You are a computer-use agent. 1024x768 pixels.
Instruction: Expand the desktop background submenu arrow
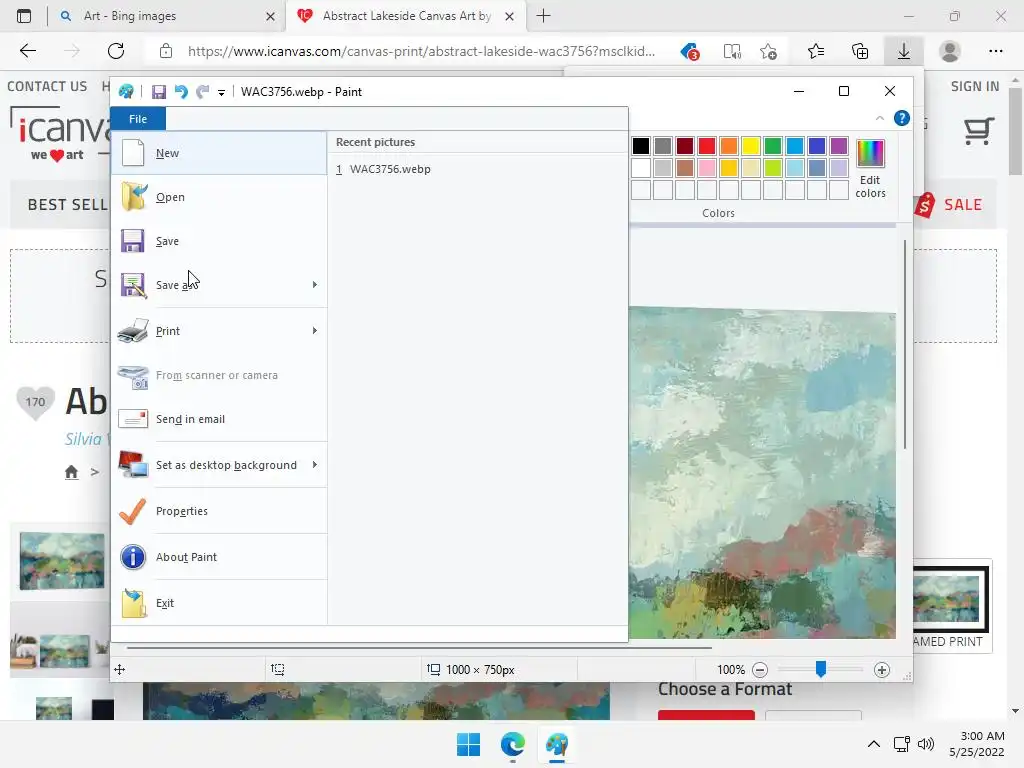[x=315, y=465]
